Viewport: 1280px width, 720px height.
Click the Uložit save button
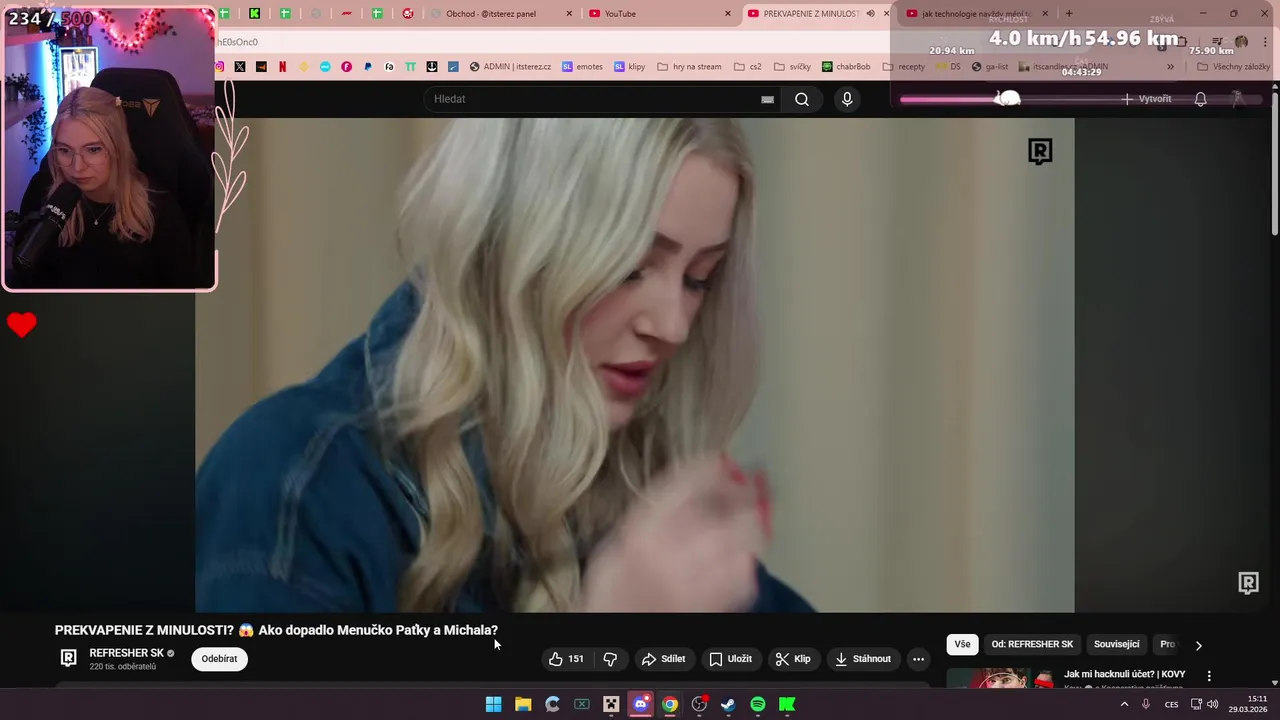730,659
